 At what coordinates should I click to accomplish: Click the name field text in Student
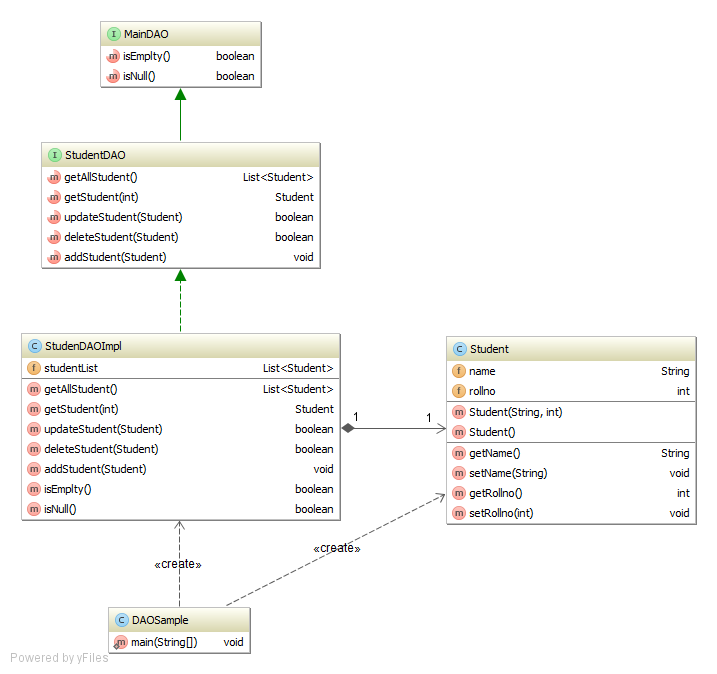[482, 371]
